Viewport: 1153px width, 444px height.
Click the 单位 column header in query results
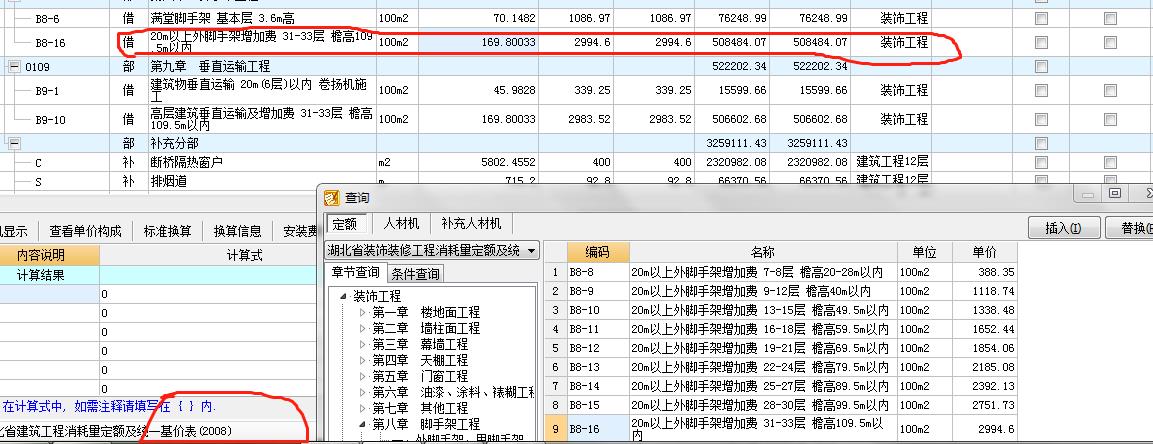coord(925,252)
